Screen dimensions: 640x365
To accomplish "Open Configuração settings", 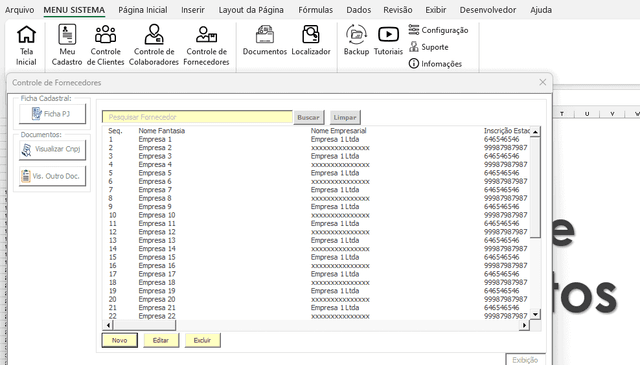I will pyautogui.click(x=438, y=30).
